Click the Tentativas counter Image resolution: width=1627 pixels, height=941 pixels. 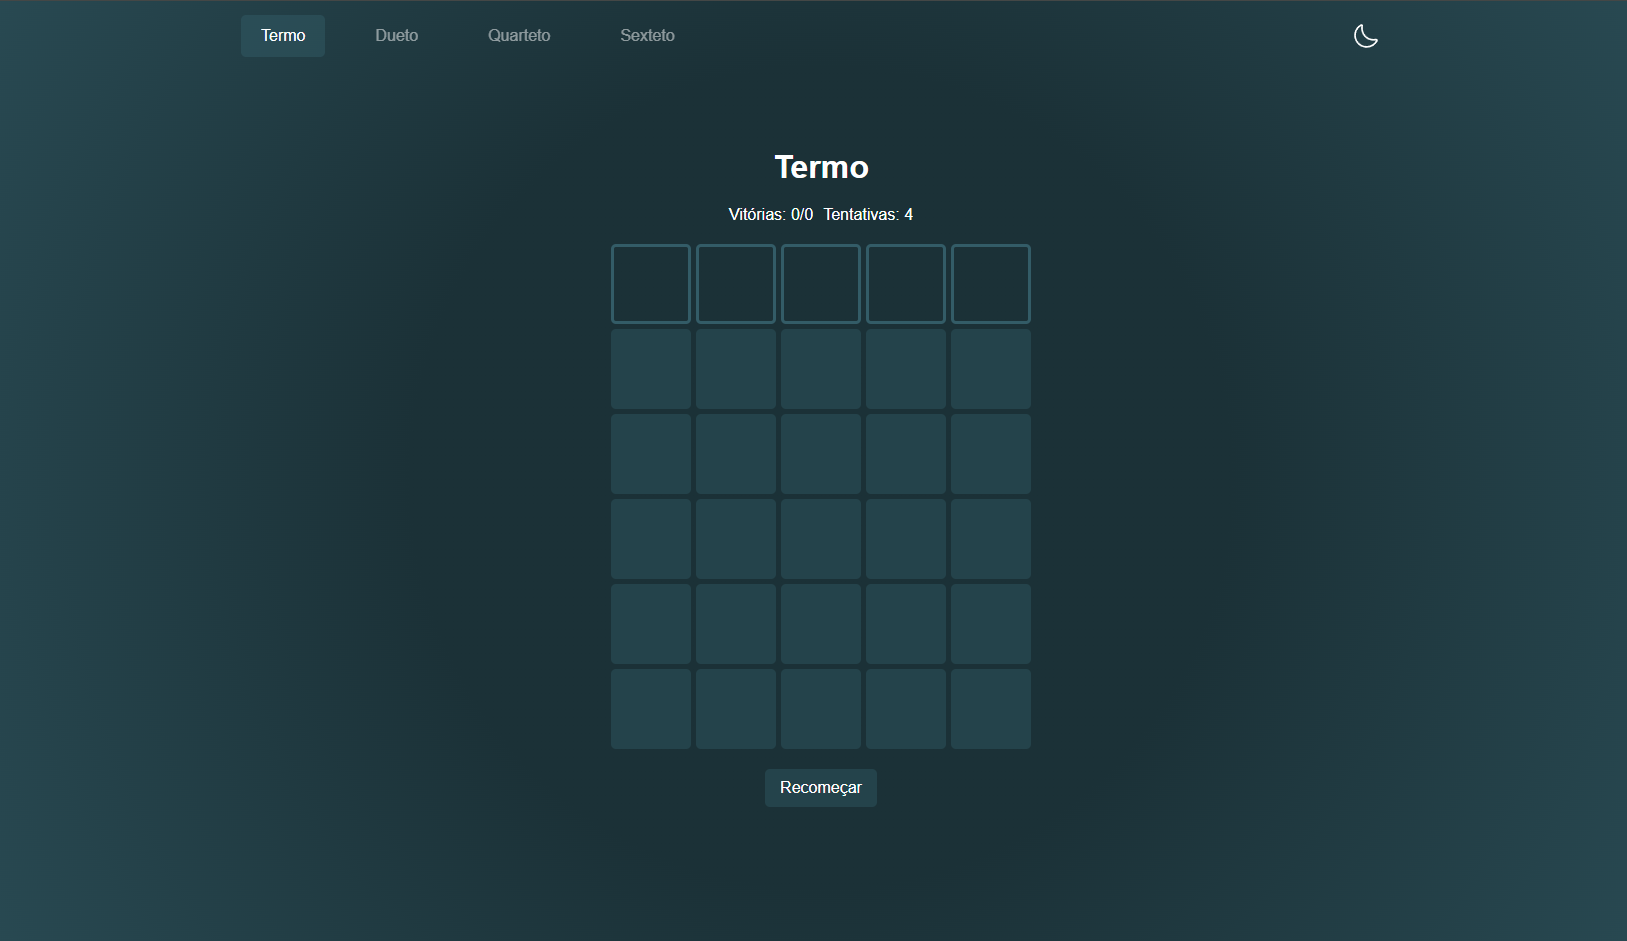868,213
